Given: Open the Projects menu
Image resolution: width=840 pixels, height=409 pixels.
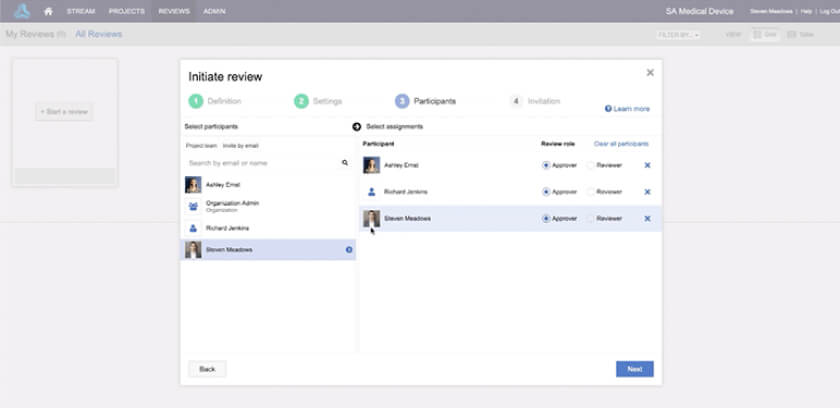Looking at the screenshot, I should tap(126, 11).
